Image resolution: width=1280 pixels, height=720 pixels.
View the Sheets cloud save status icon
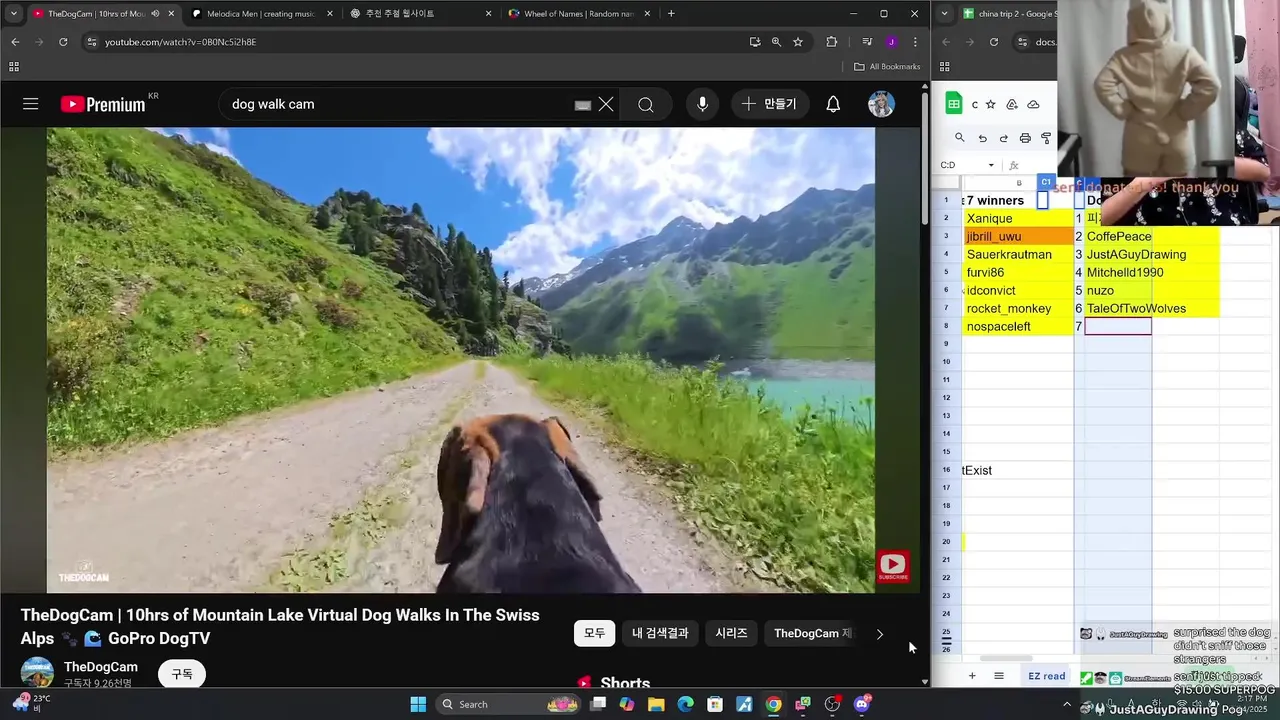pos(1033,104)
